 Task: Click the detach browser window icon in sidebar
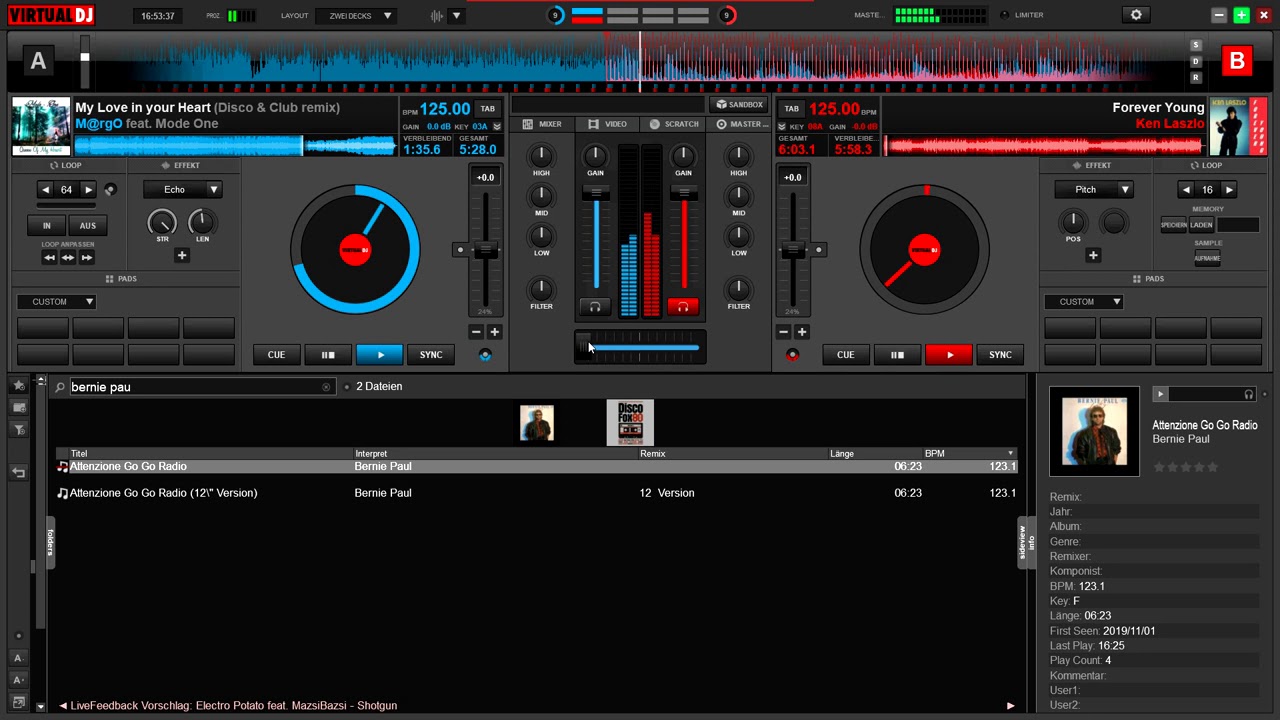pyautogui.click(x=18, y=703)
